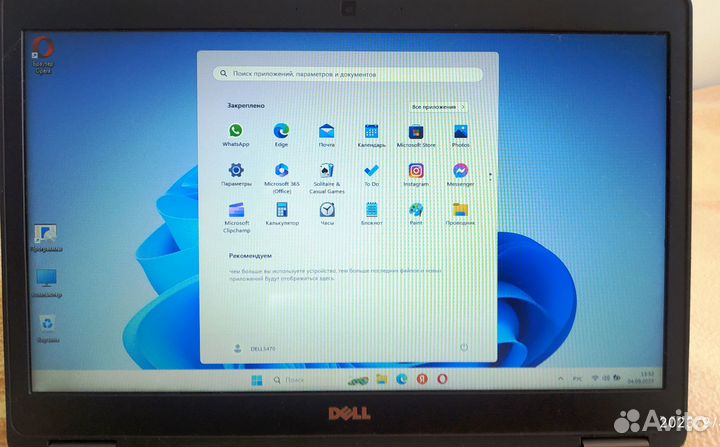This screenshot has height=447, width=720.
Task: Open the Все приложения list
Action: point(438,107)
